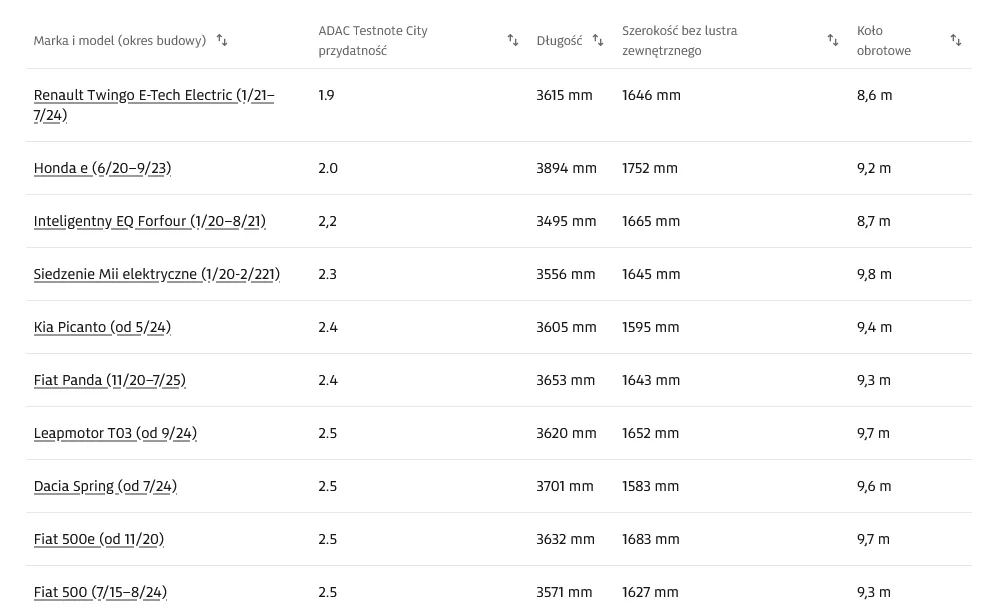Screen dimensions: 1000x616
Task: Click Koło obrotowe sort arrows icon
Action: 956,41
